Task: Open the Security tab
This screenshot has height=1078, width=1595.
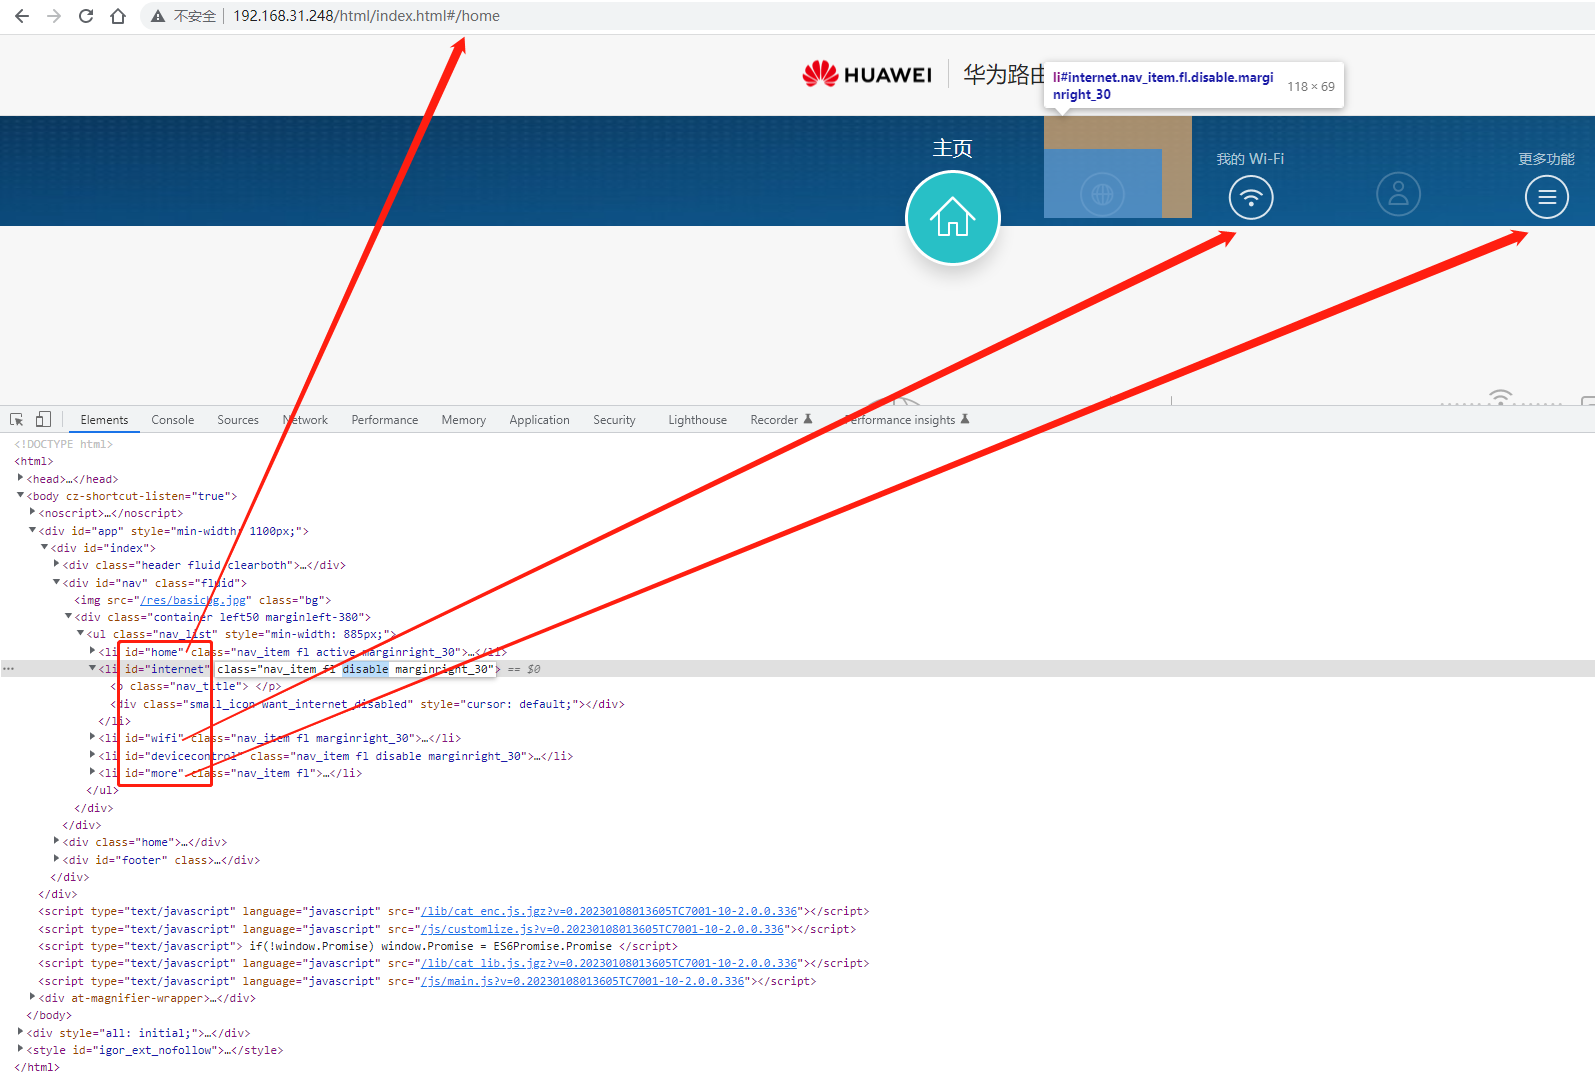Action: (x=614, y=420)
